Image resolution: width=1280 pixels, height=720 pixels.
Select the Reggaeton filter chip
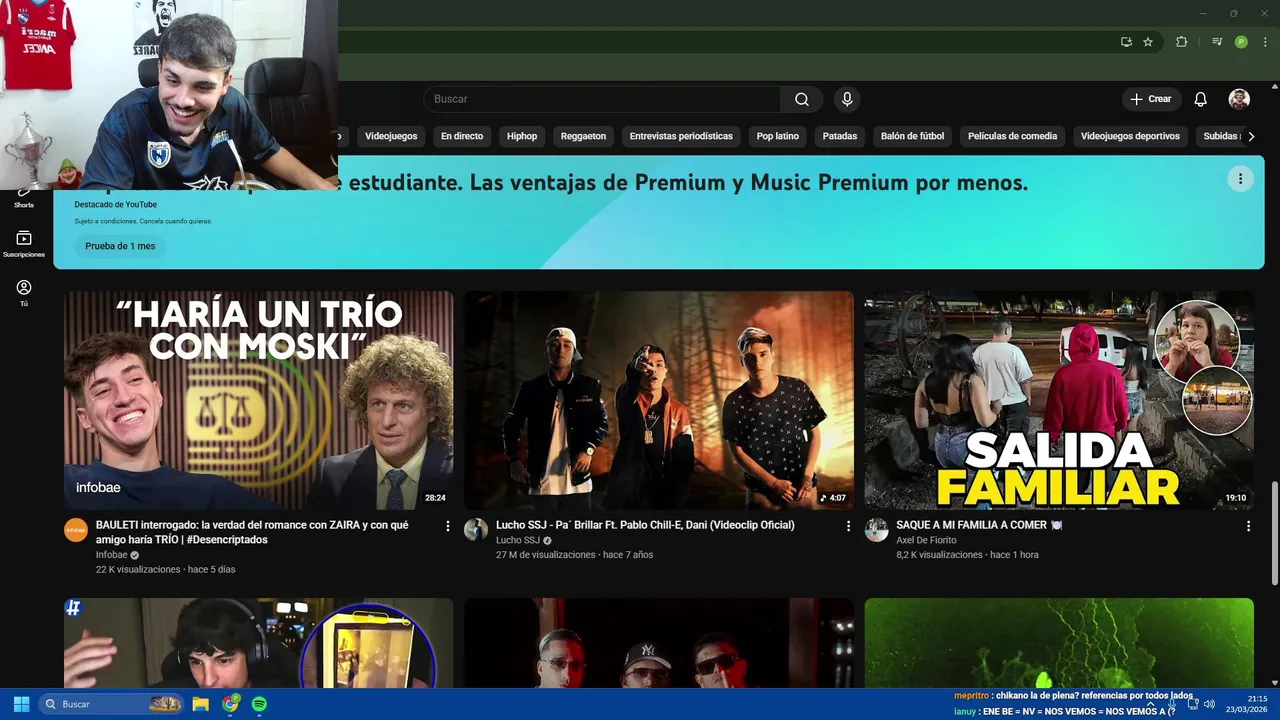tap(583, 136)
